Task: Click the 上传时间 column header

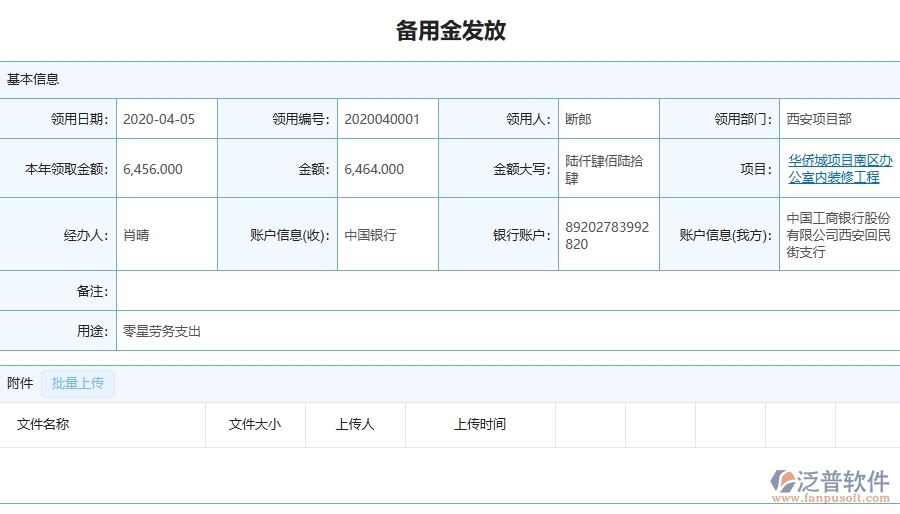Action: [479, 424]
